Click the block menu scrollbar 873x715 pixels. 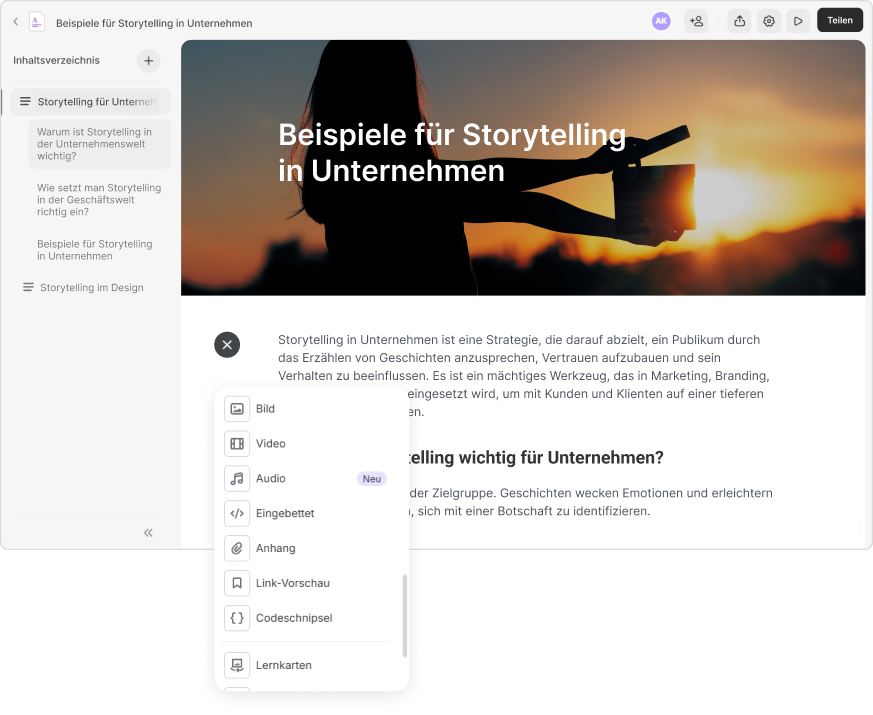(x=405, y=616)
